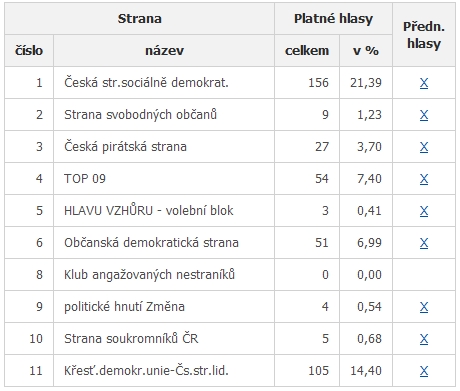The height and width of the screenshot is (391, 460).
Task: Click the název column header
Action: click(164, 51)
